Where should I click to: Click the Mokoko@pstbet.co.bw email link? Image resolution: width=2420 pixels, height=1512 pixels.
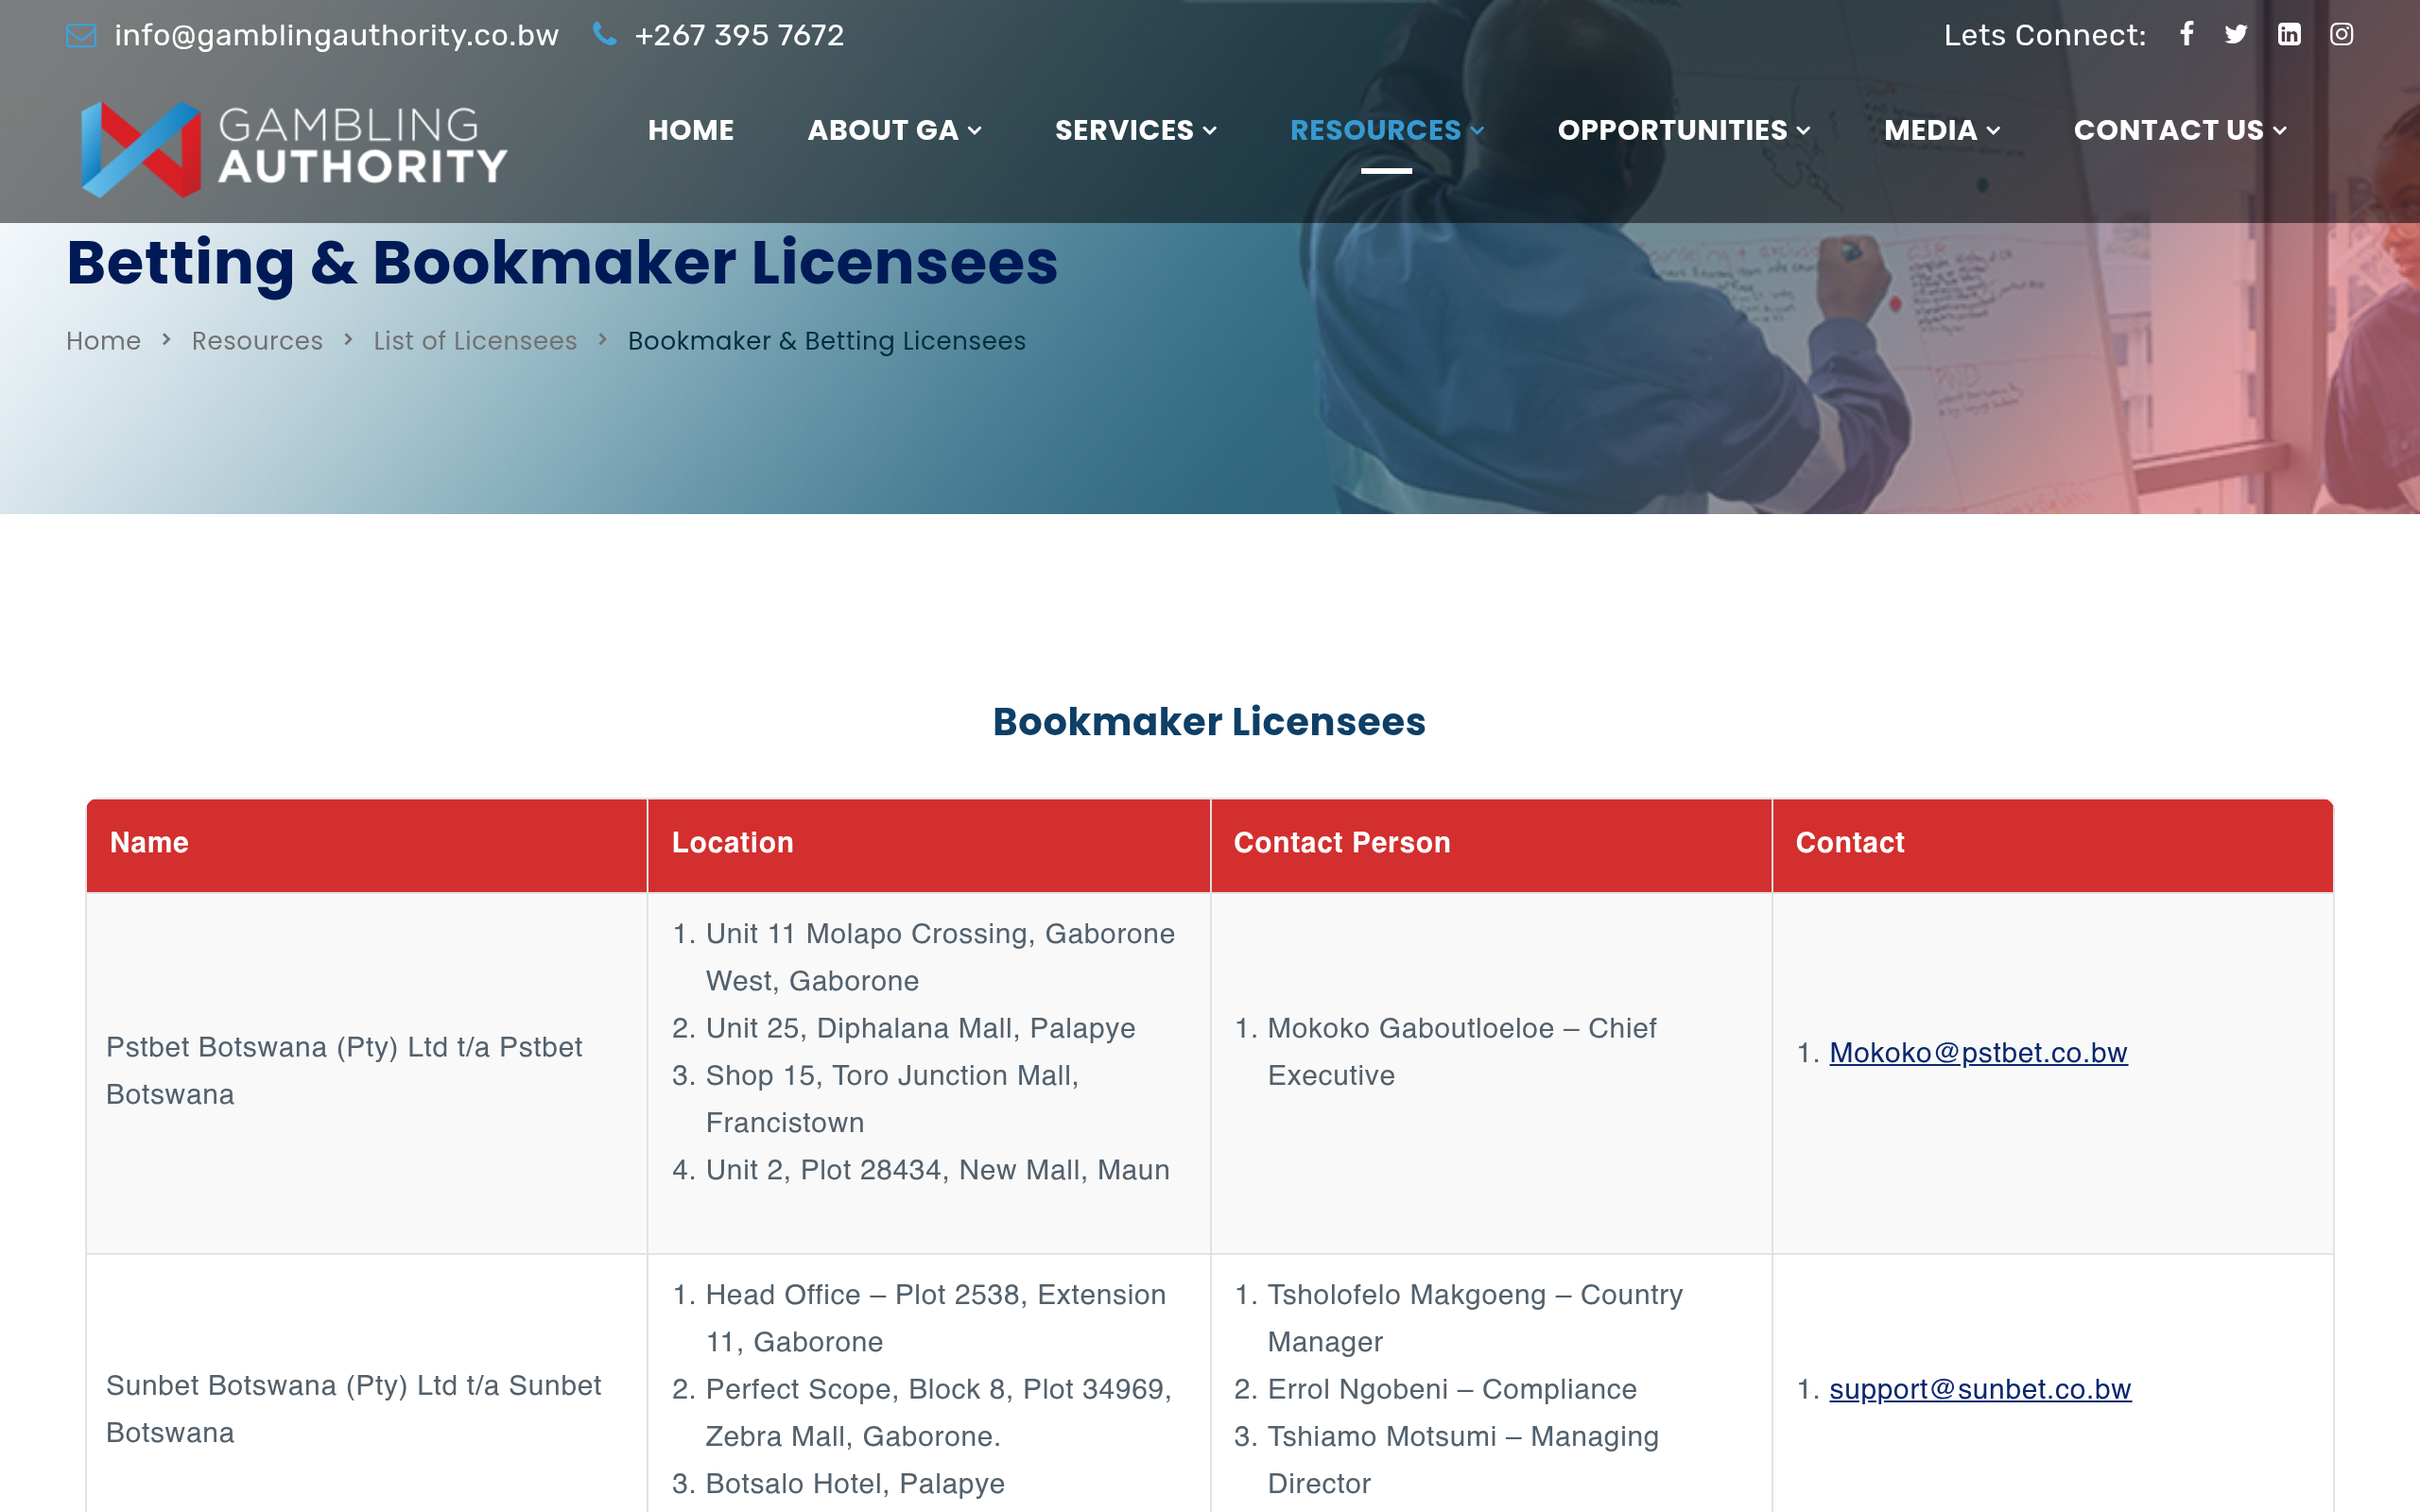pos(1978,1052)
